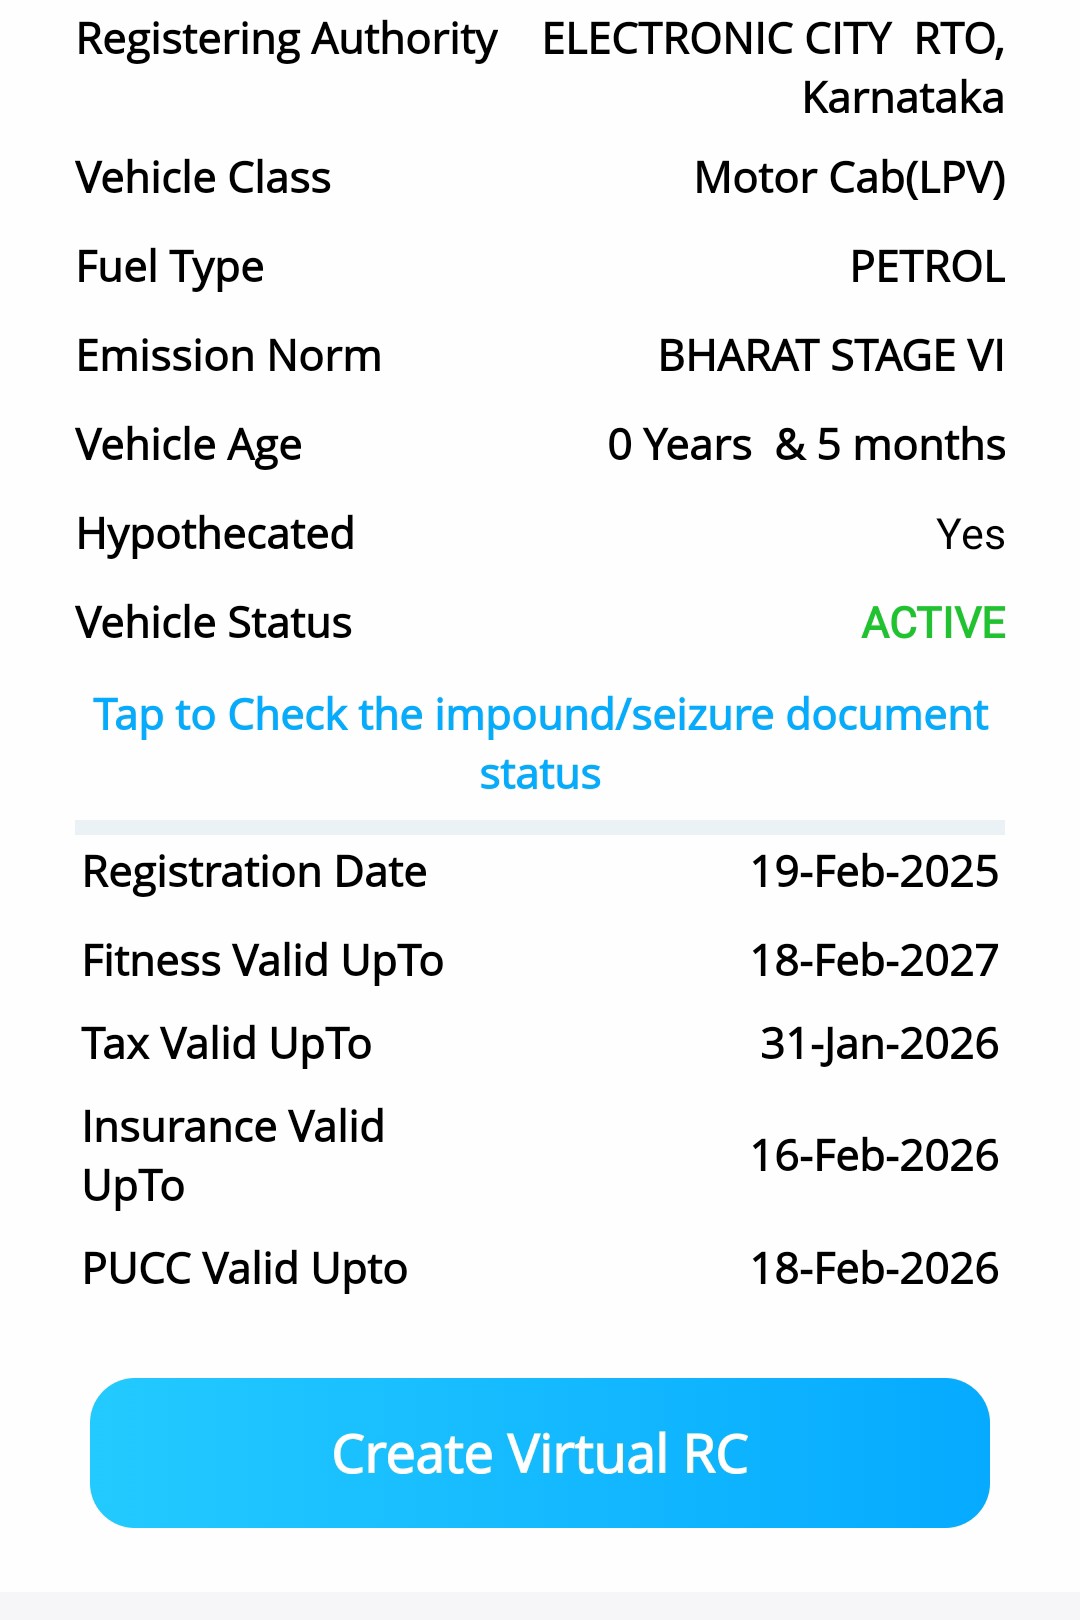Tap the Registering Authority label
This screenshot has height=1620, width=1080.
pos(287,40)
